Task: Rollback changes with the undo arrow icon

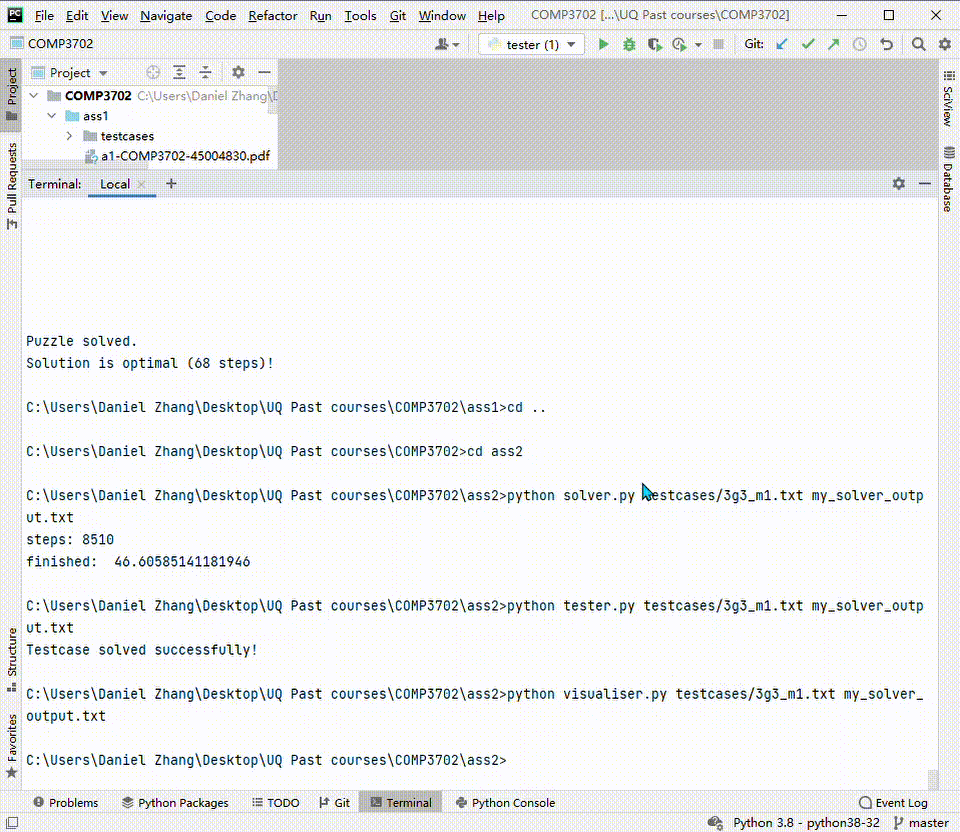Action: [x=886, y=44]
